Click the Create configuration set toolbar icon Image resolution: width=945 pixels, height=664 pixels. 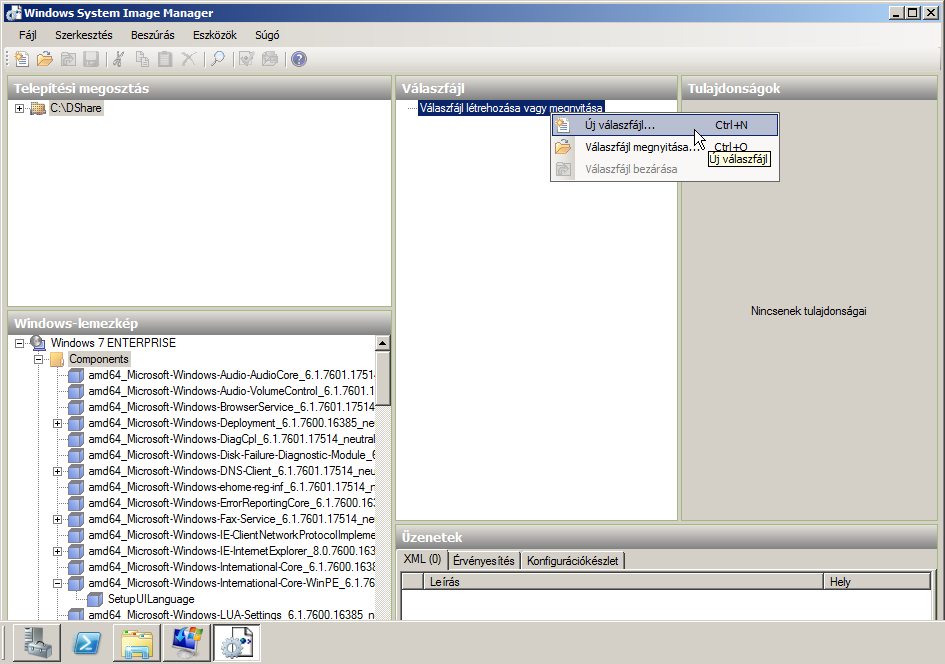pyautogui.click(x=270, y=59)
